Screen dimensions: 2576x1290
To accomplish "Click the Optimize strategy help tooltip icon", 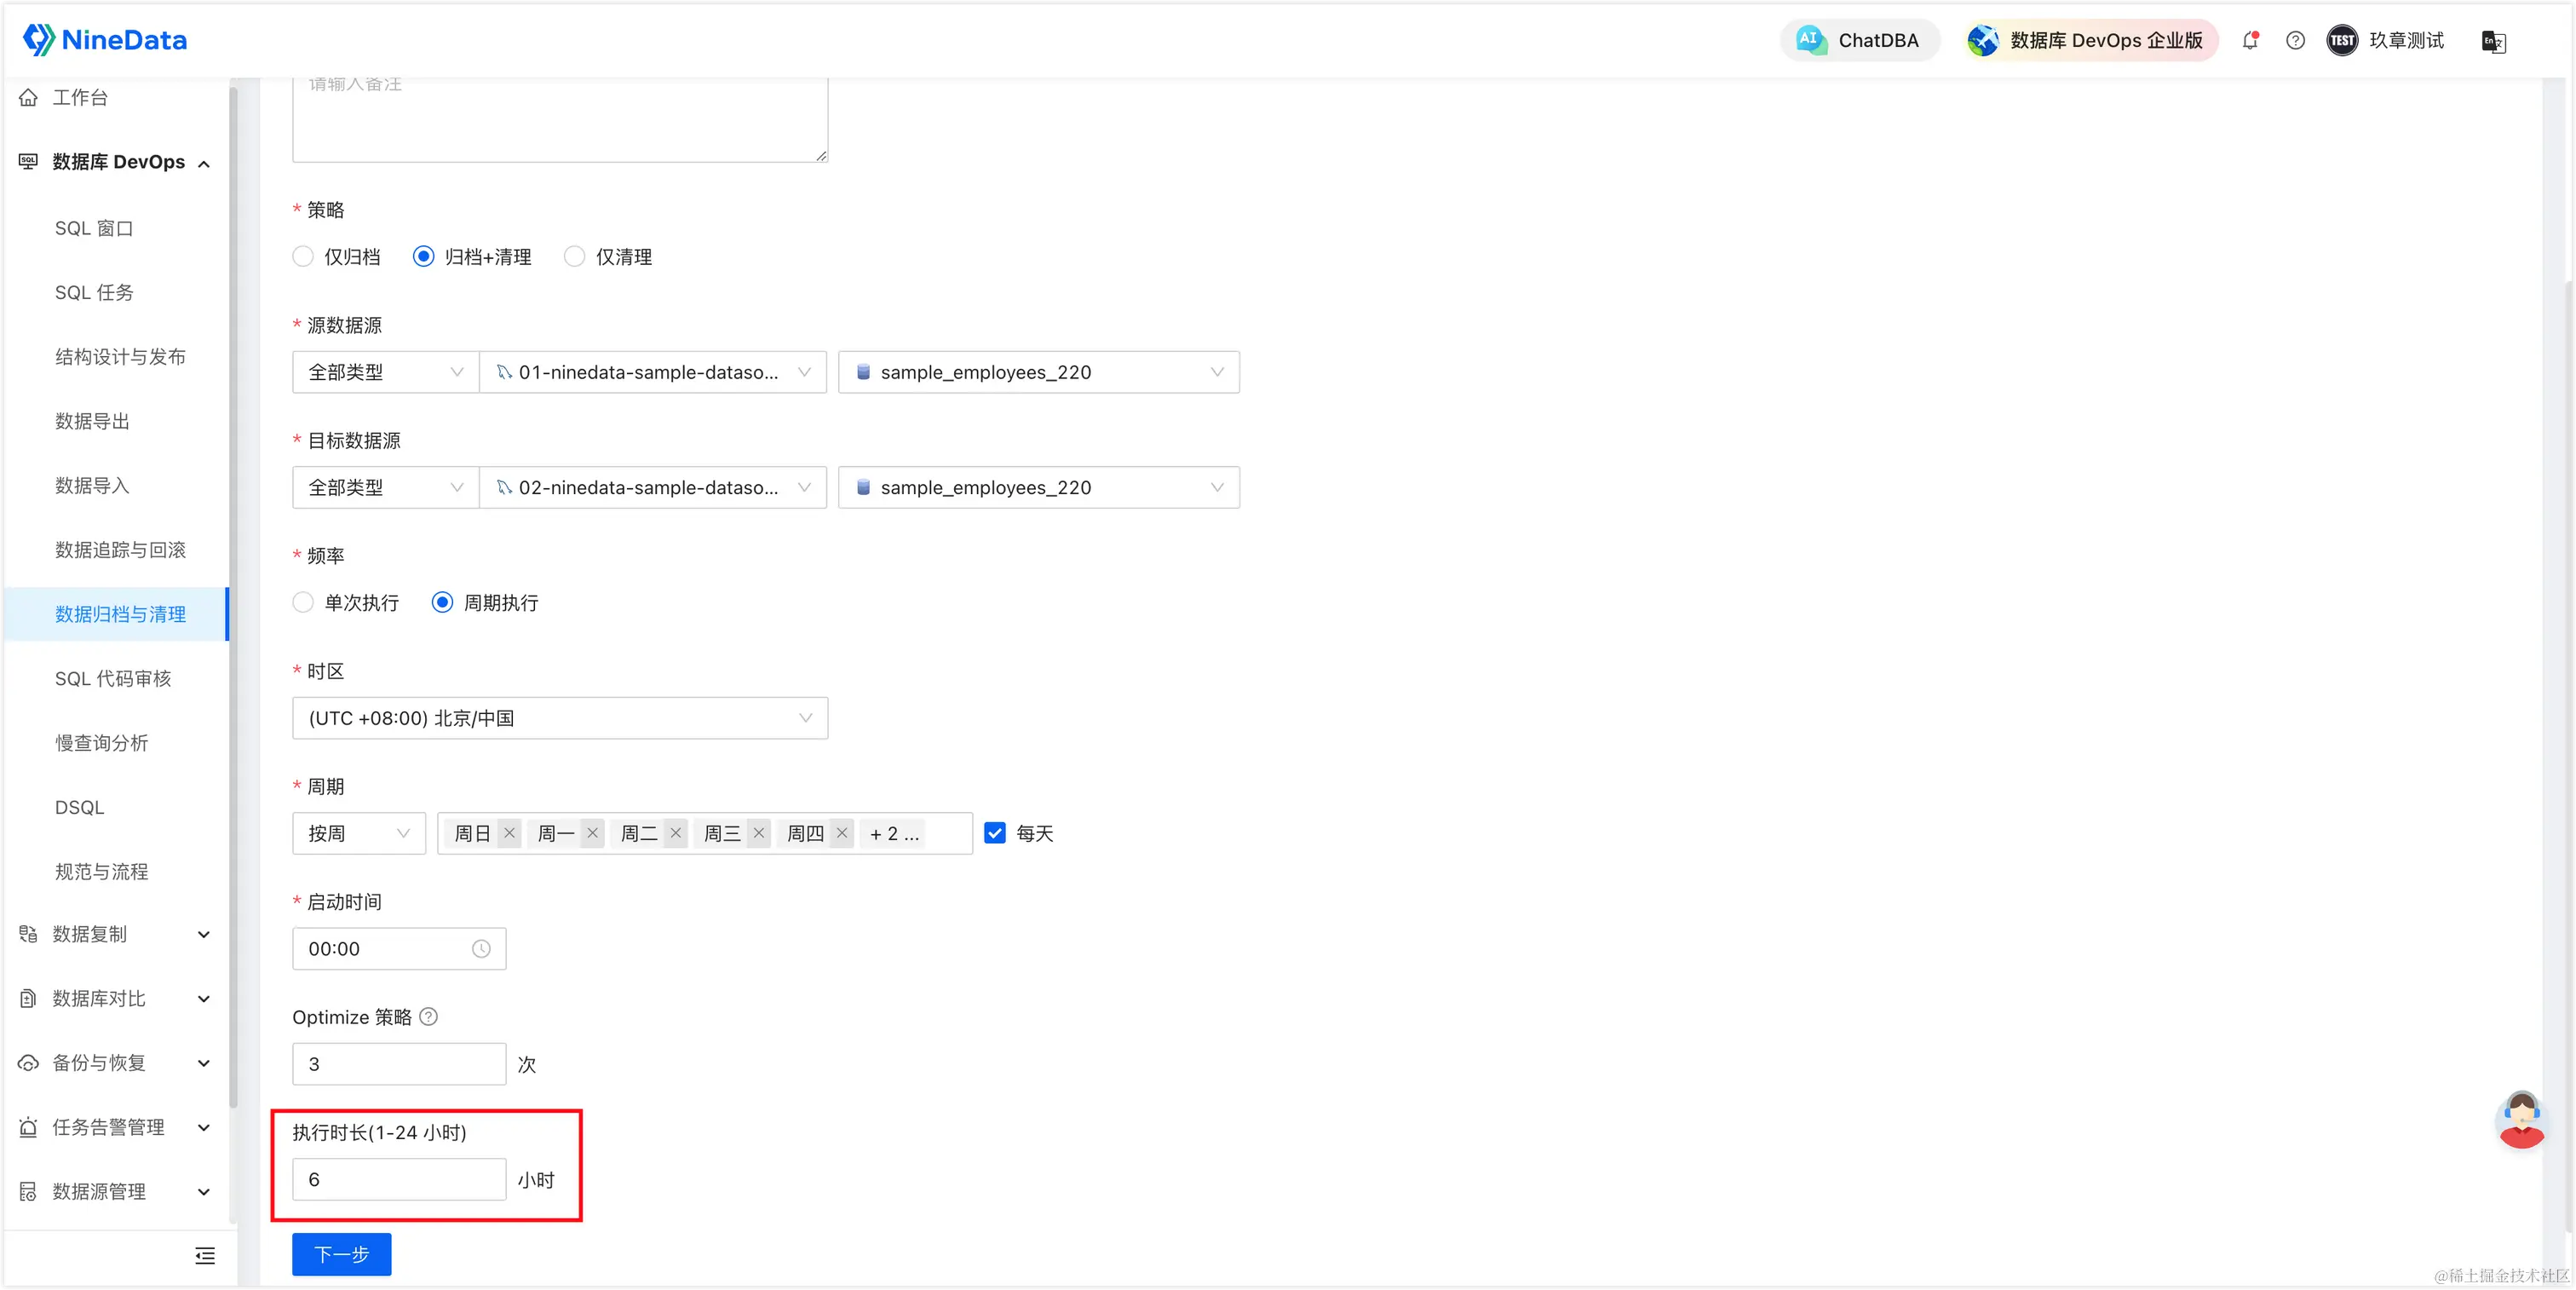I will pos(429,1017).
